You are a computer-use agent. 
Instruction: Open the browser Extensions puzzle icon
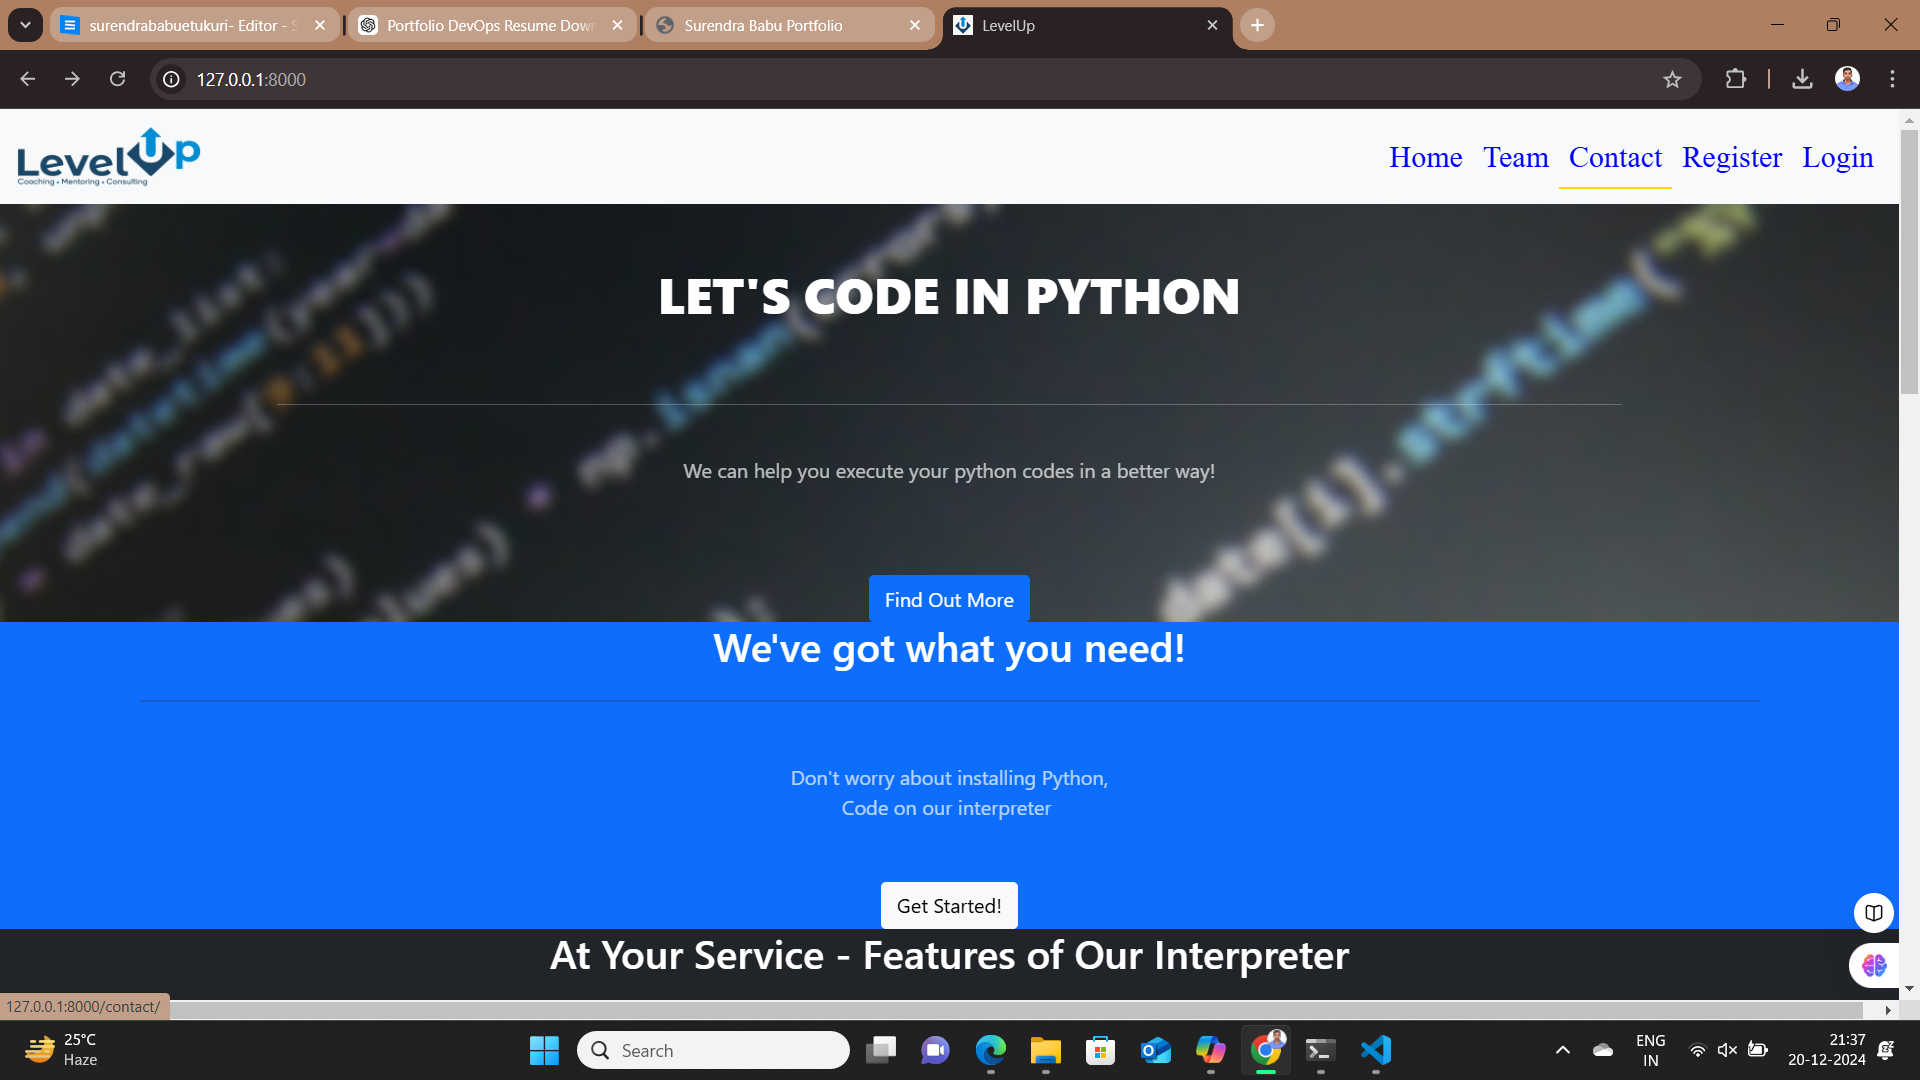click(x=1736, y=79)
